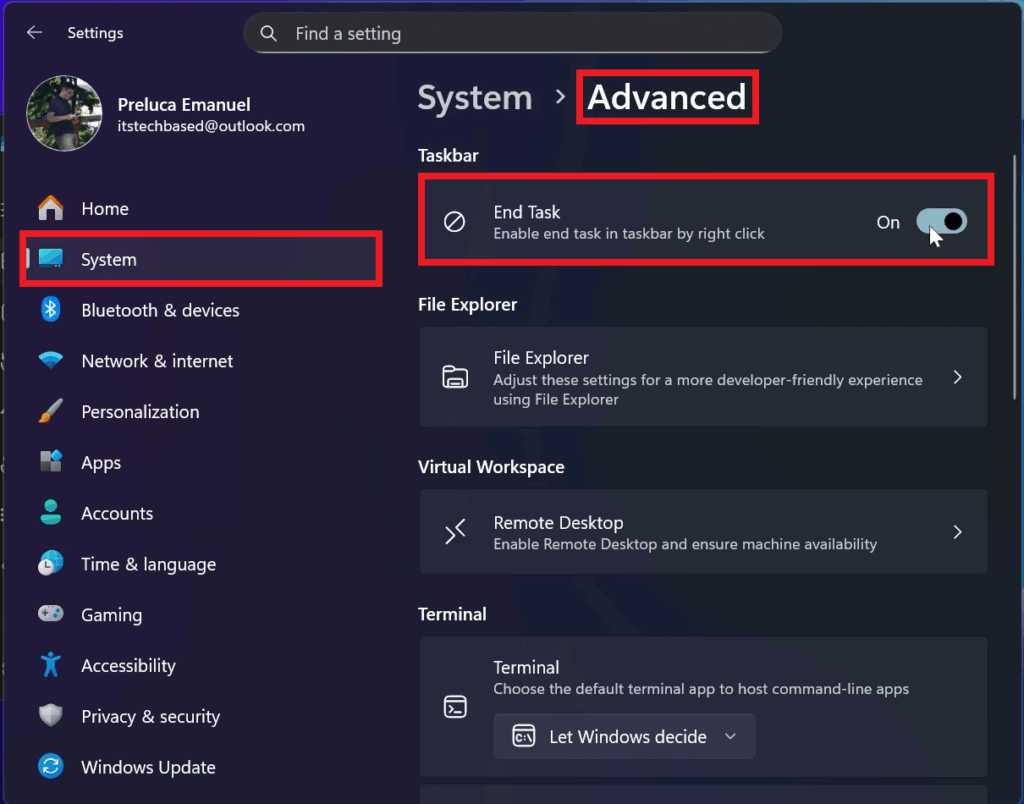This screenshot has width=1024, height=804.
Task: Expand Remote Desktop settings chevron
Action: click(x=957, y=532)
